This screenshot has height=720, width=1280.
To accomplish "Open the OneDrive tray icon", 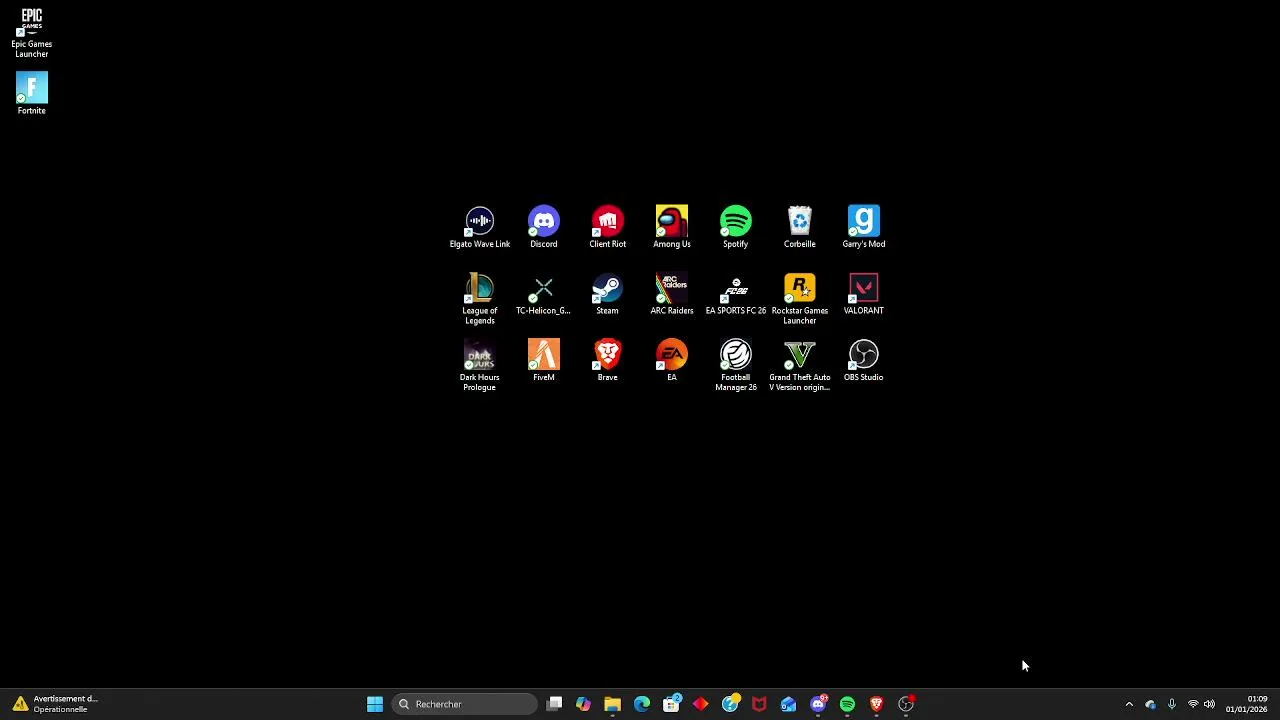I will pyautogui.click(x=1150, y=704).
